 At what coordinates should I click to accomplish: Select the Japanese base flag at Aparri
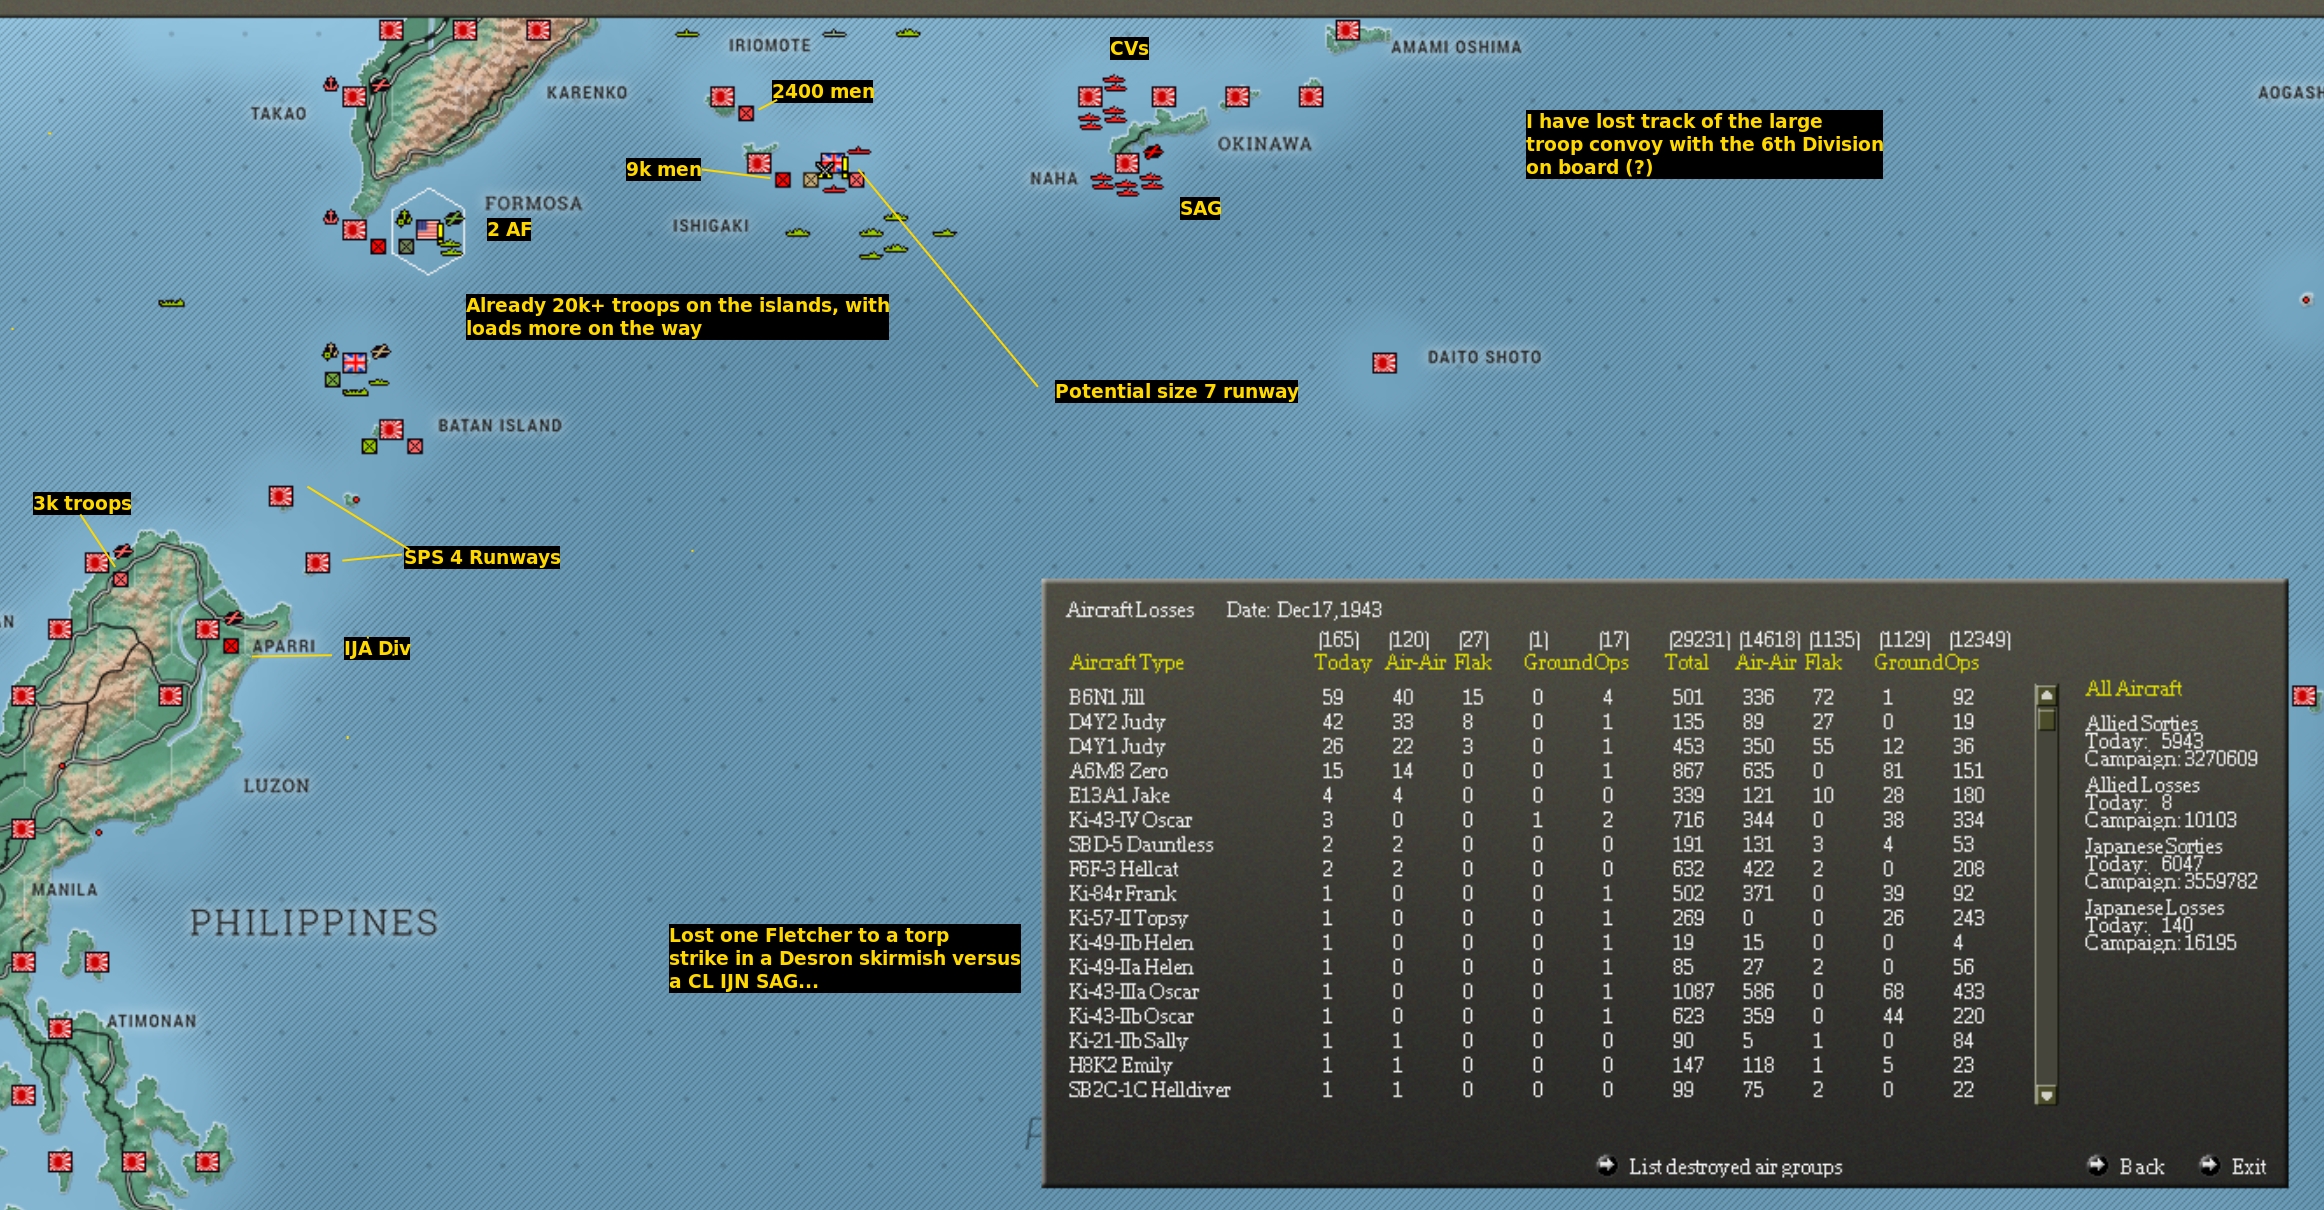pos(207,629)
